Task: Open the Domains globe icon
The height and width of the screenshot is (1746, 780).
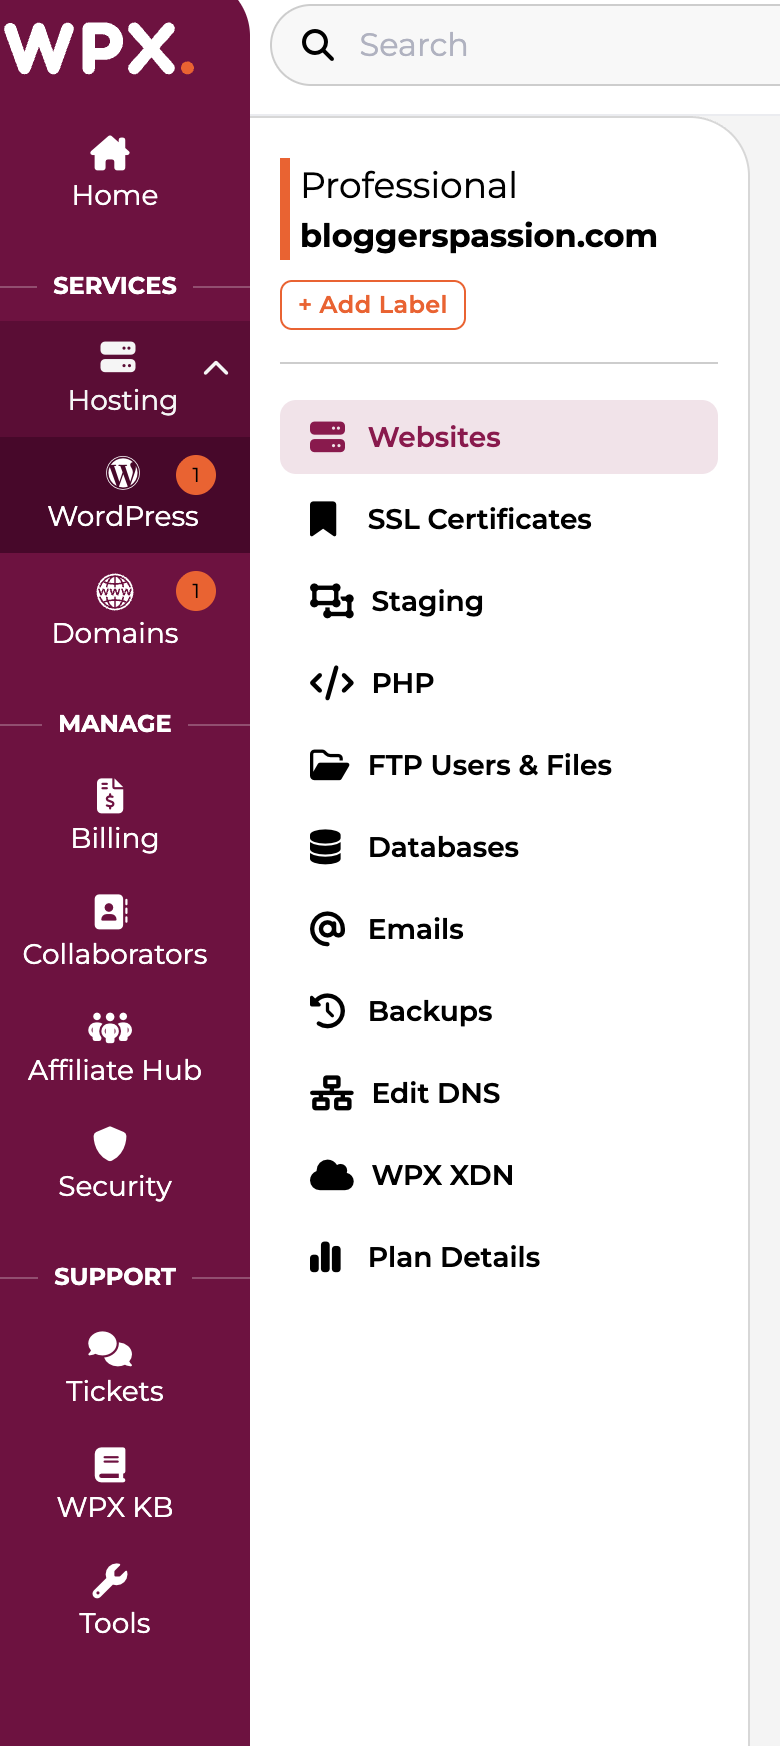Action: pyautogui.click(x=115, y=591)
